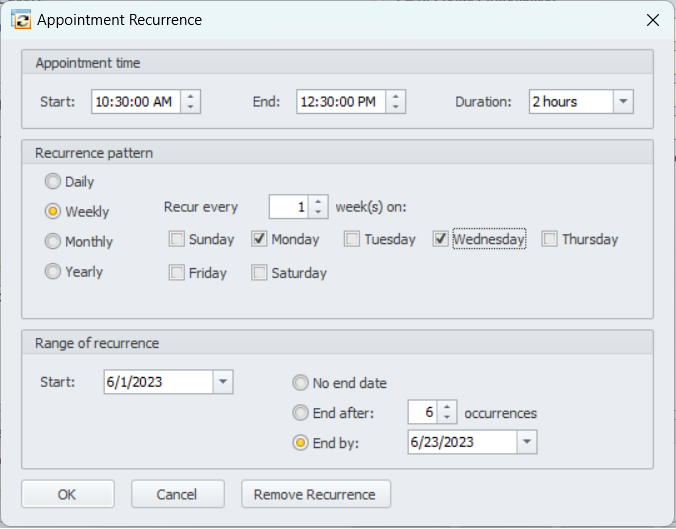Select the Yearly recurrence pattern
676x529 pixels.
point(53,271)
